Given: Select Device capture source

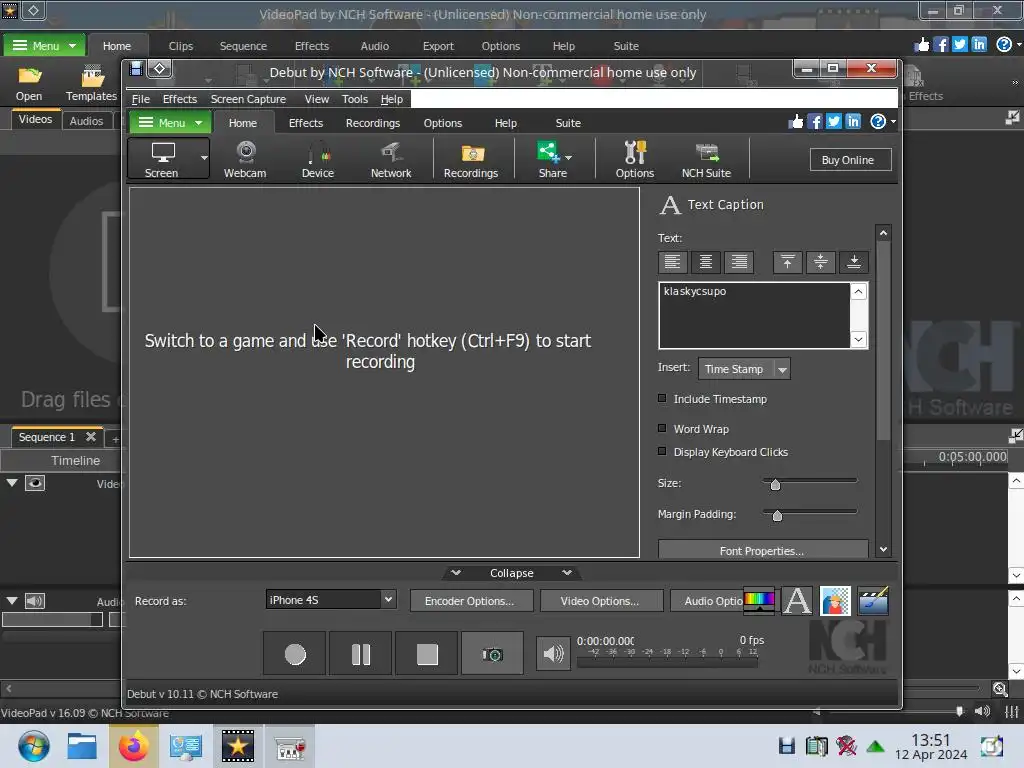Looking at the screenshot, I should 317,159.
